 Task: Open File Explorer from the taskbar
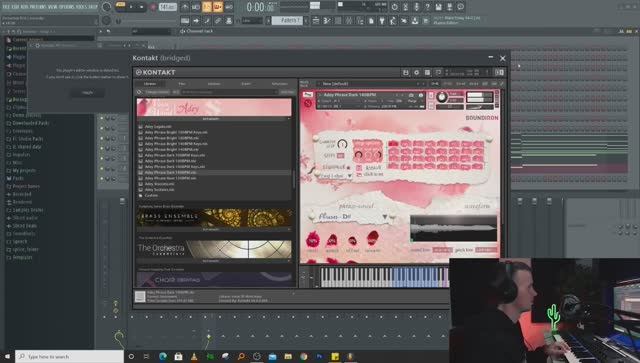click(x=288, y=356)
